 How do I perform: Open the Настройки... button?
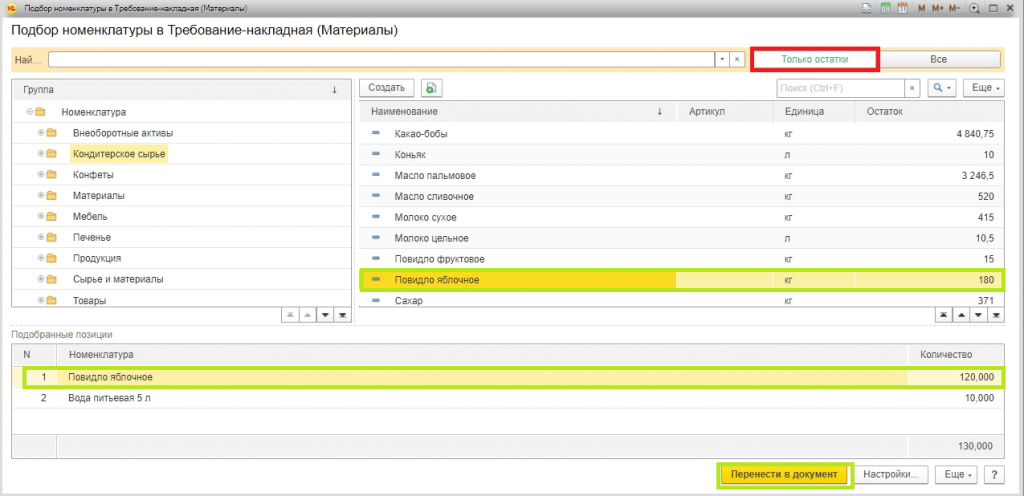click(x=891, y=474)
